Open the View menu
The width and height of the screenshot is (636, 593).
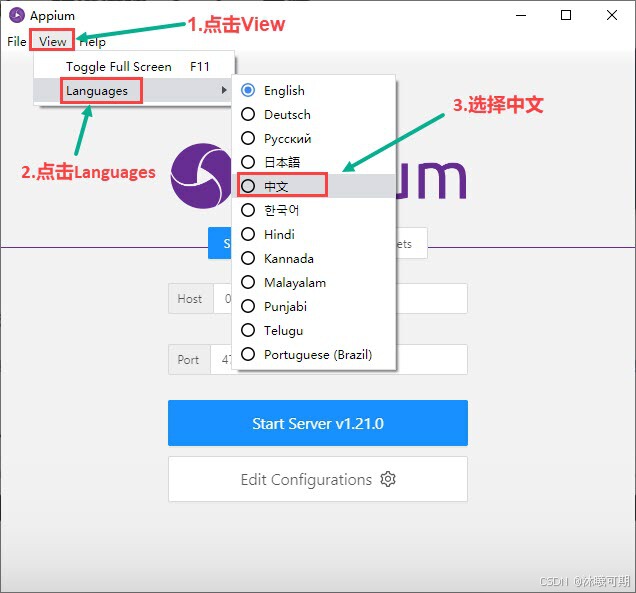(x=52, y=41)
